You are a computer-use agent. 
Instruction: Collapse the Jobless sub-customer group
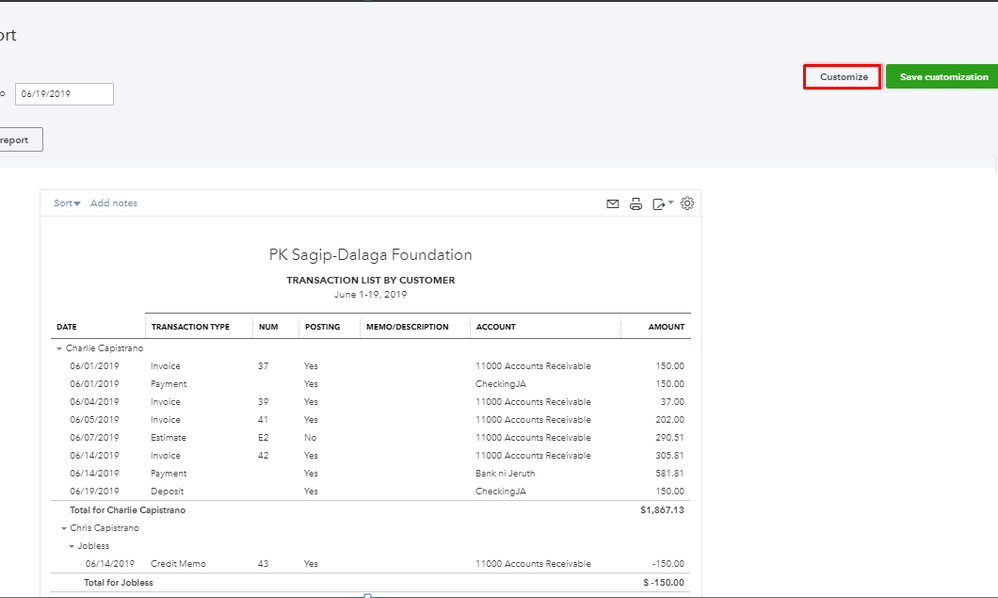[71, 546]
